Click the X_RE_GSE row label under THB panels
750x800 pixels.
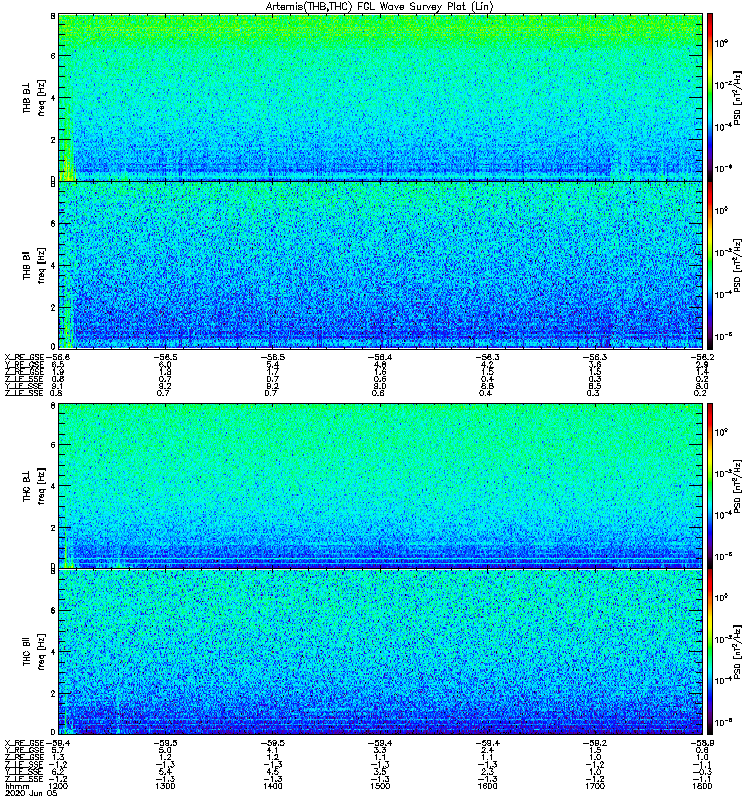click(24, 357)
